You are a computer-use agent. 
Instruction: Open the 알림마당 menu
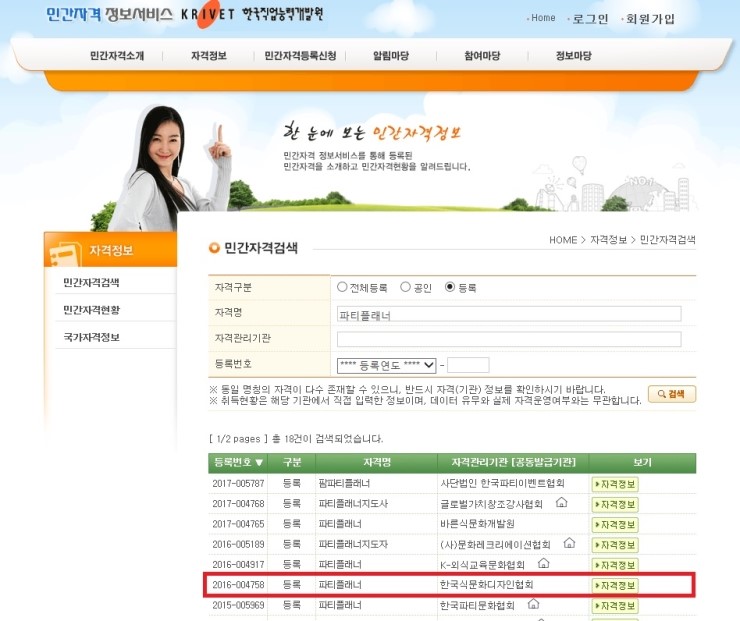click(x=391, y=56)
